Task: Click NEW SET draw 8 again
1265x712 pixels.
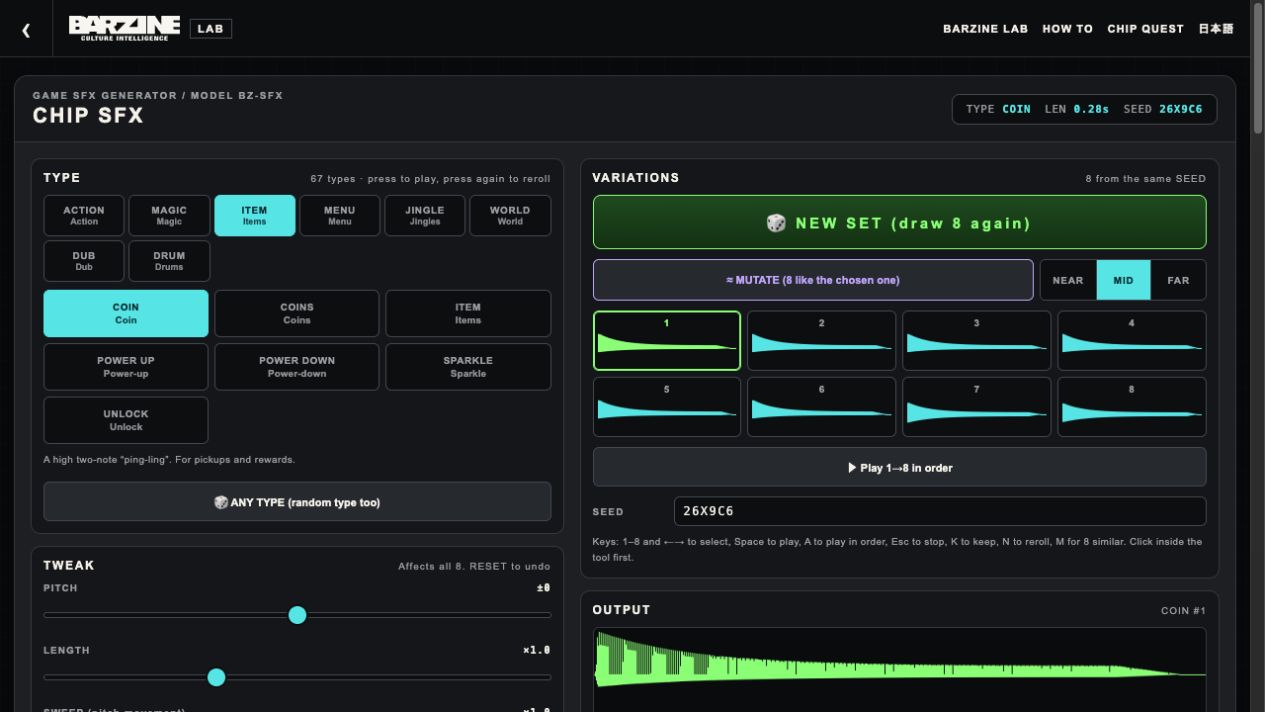Action: (899, 223)
